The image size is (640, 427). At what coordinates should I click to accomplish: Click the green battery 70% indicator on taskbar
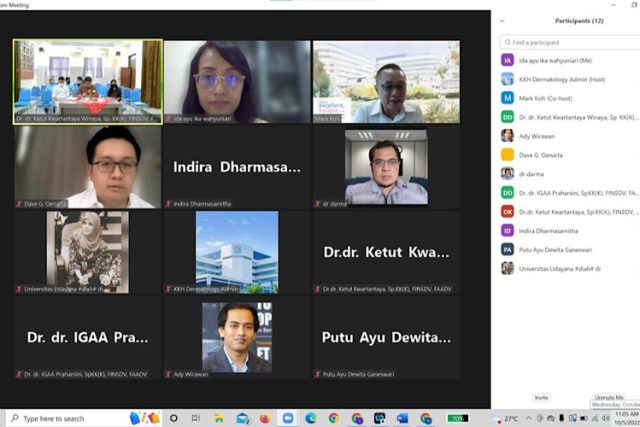point(458,418)
